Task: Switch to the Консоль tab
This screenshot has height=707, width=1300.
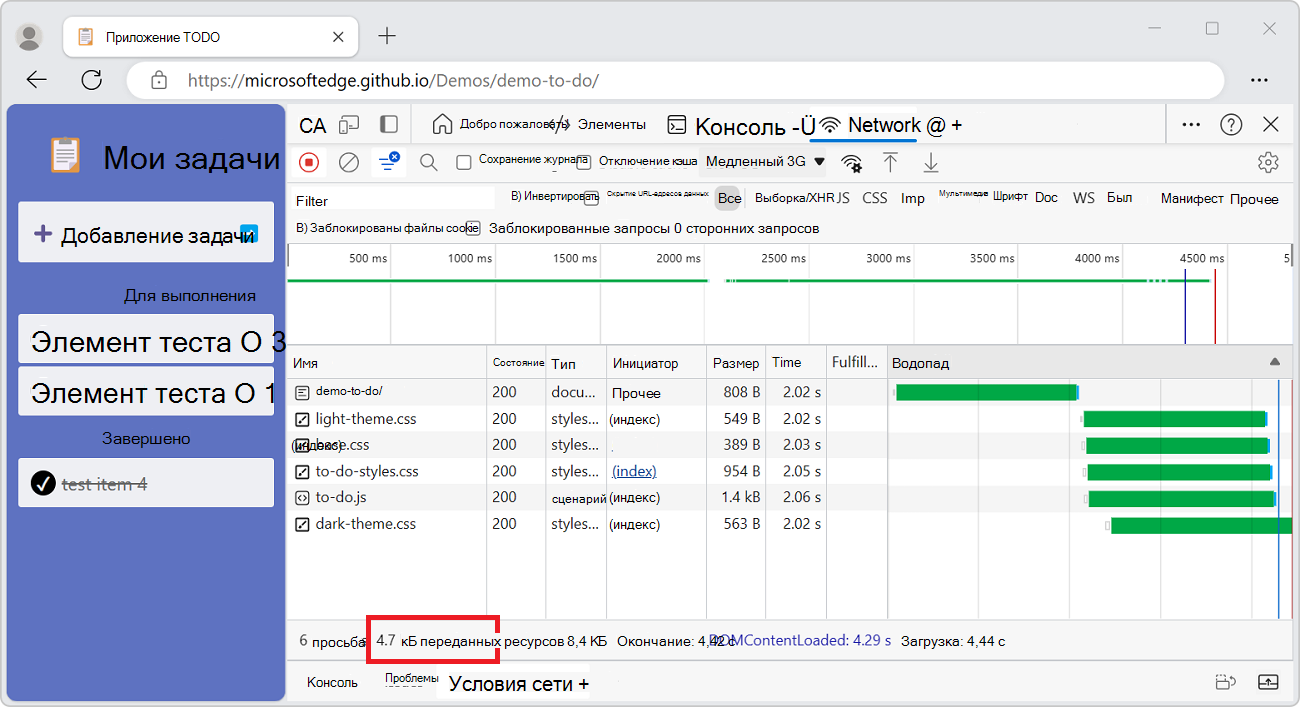Action: tap(740, 126)
